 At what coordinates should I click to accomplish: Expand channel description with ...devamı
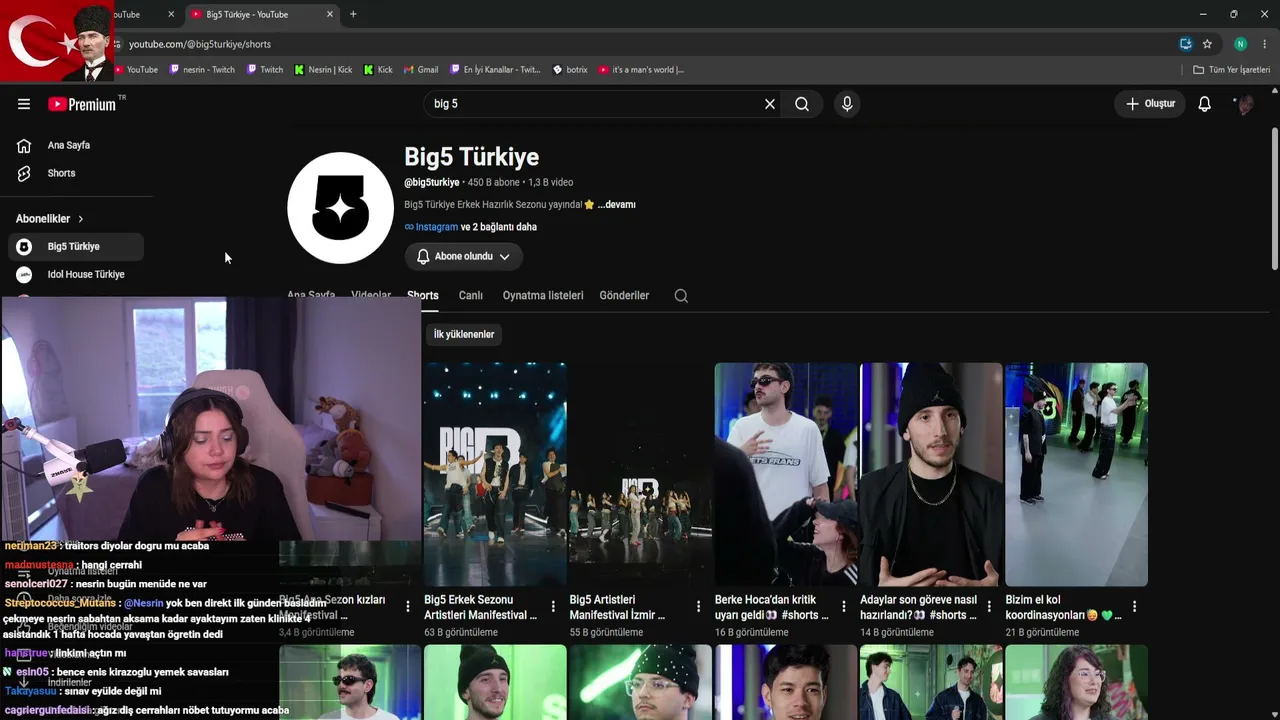pos(617,205)
